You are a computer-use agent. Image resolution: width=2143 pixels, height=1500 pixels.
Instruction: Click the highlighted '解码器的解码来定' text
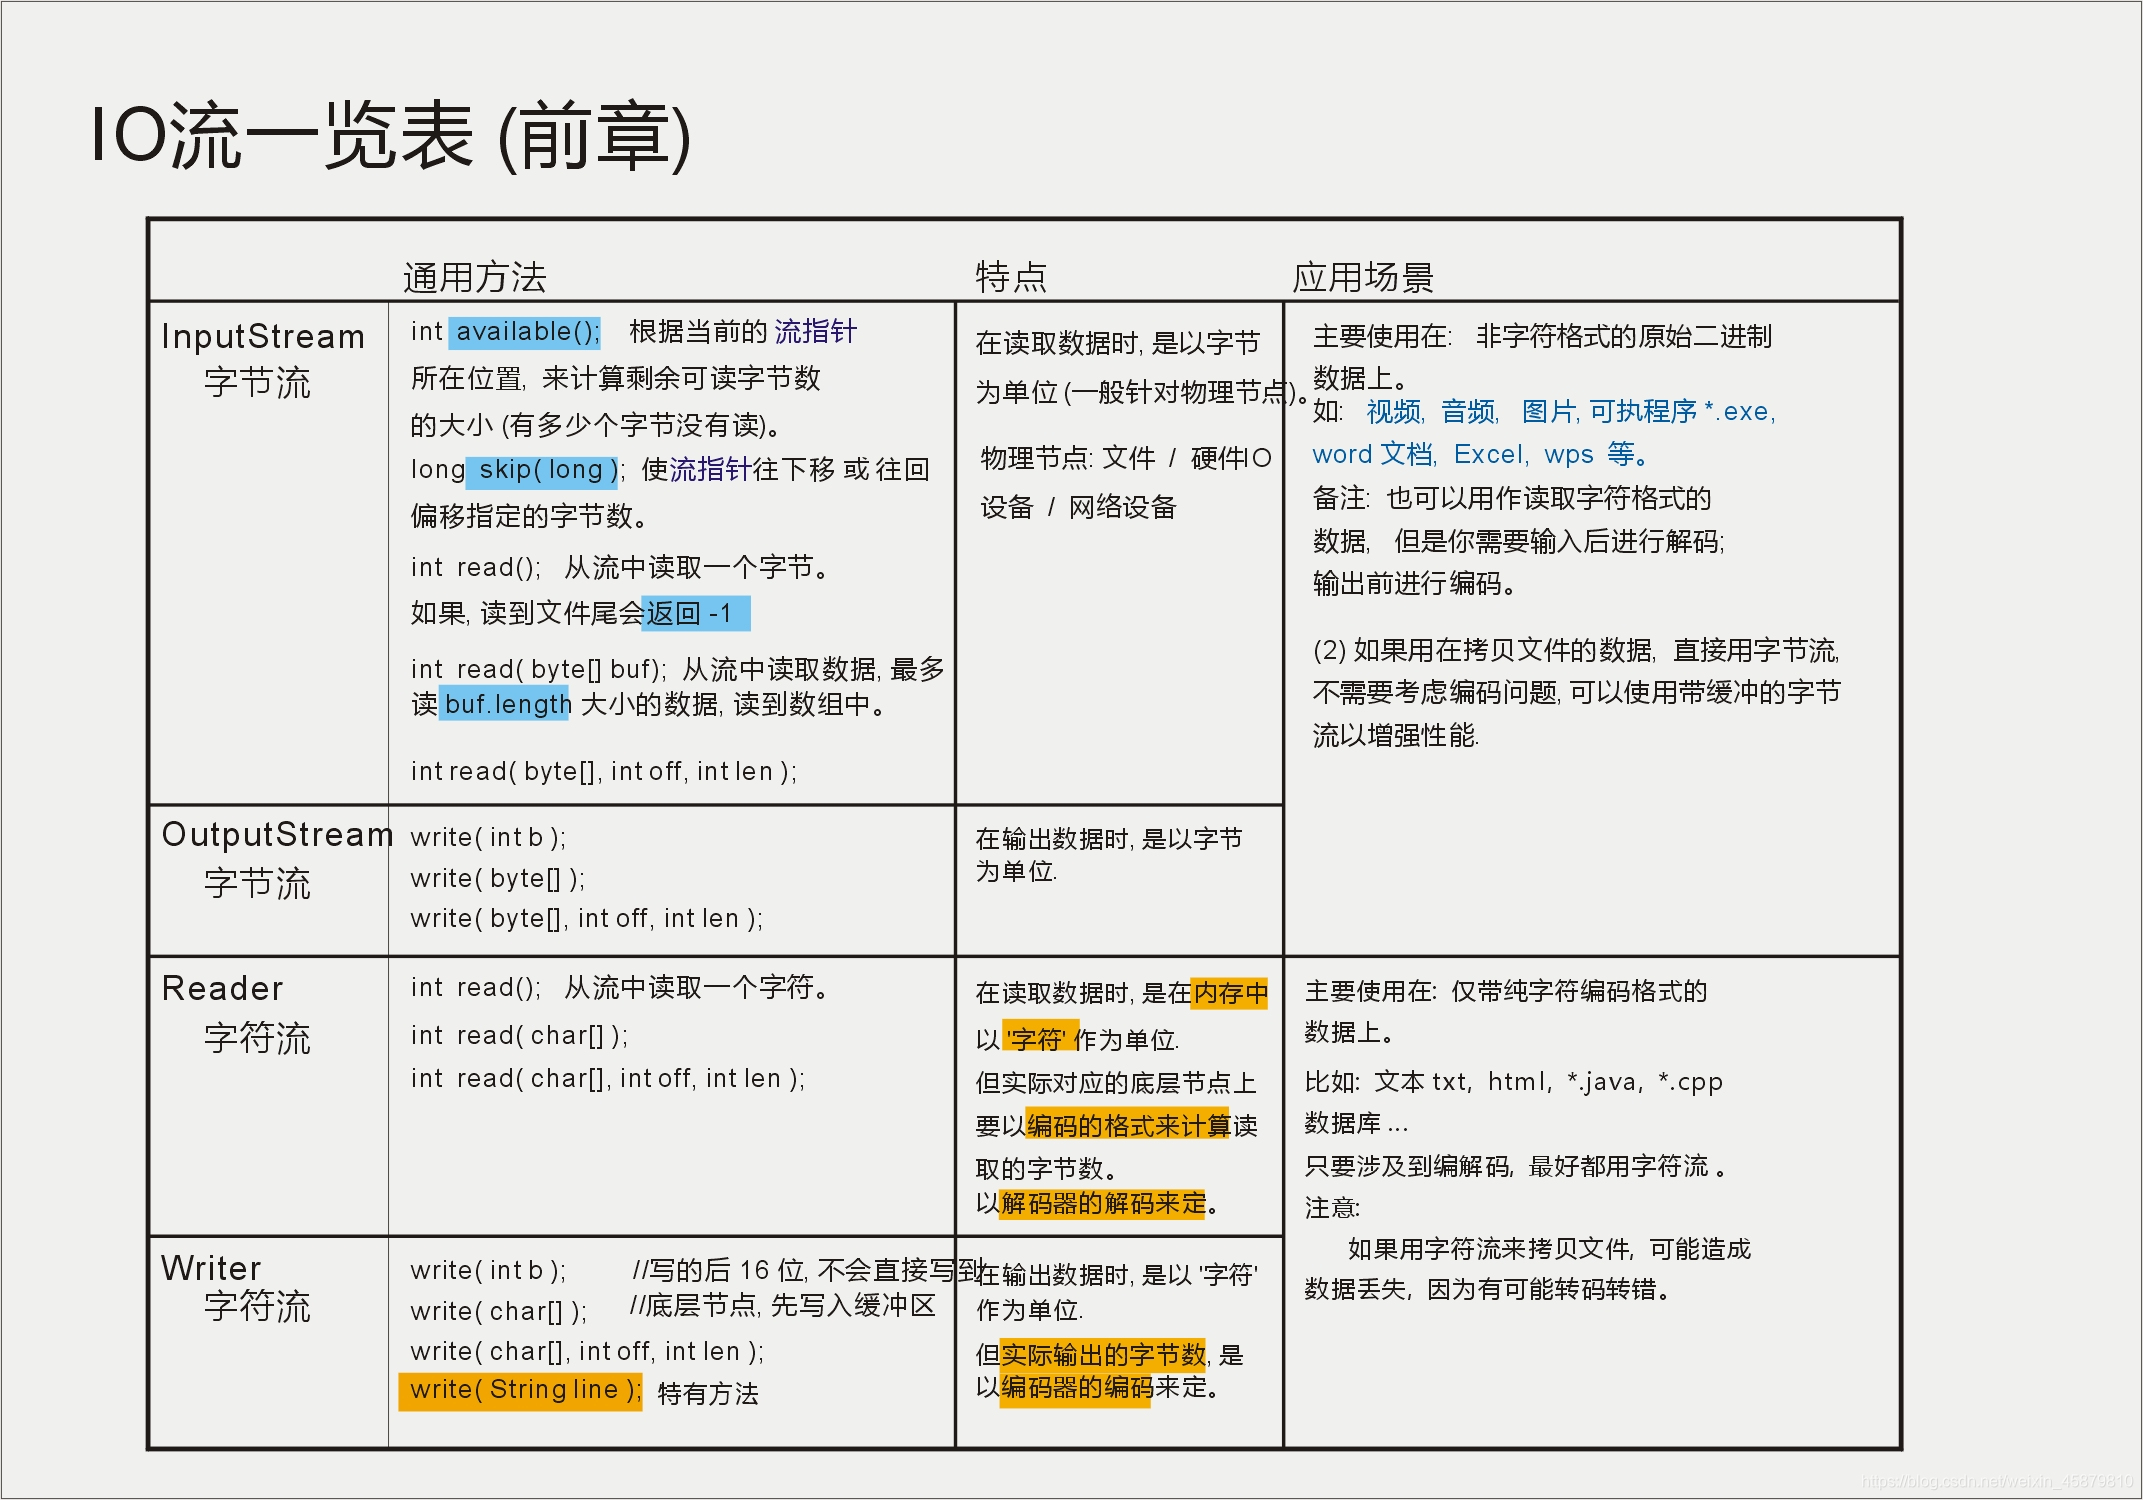click(1103, 1203)
